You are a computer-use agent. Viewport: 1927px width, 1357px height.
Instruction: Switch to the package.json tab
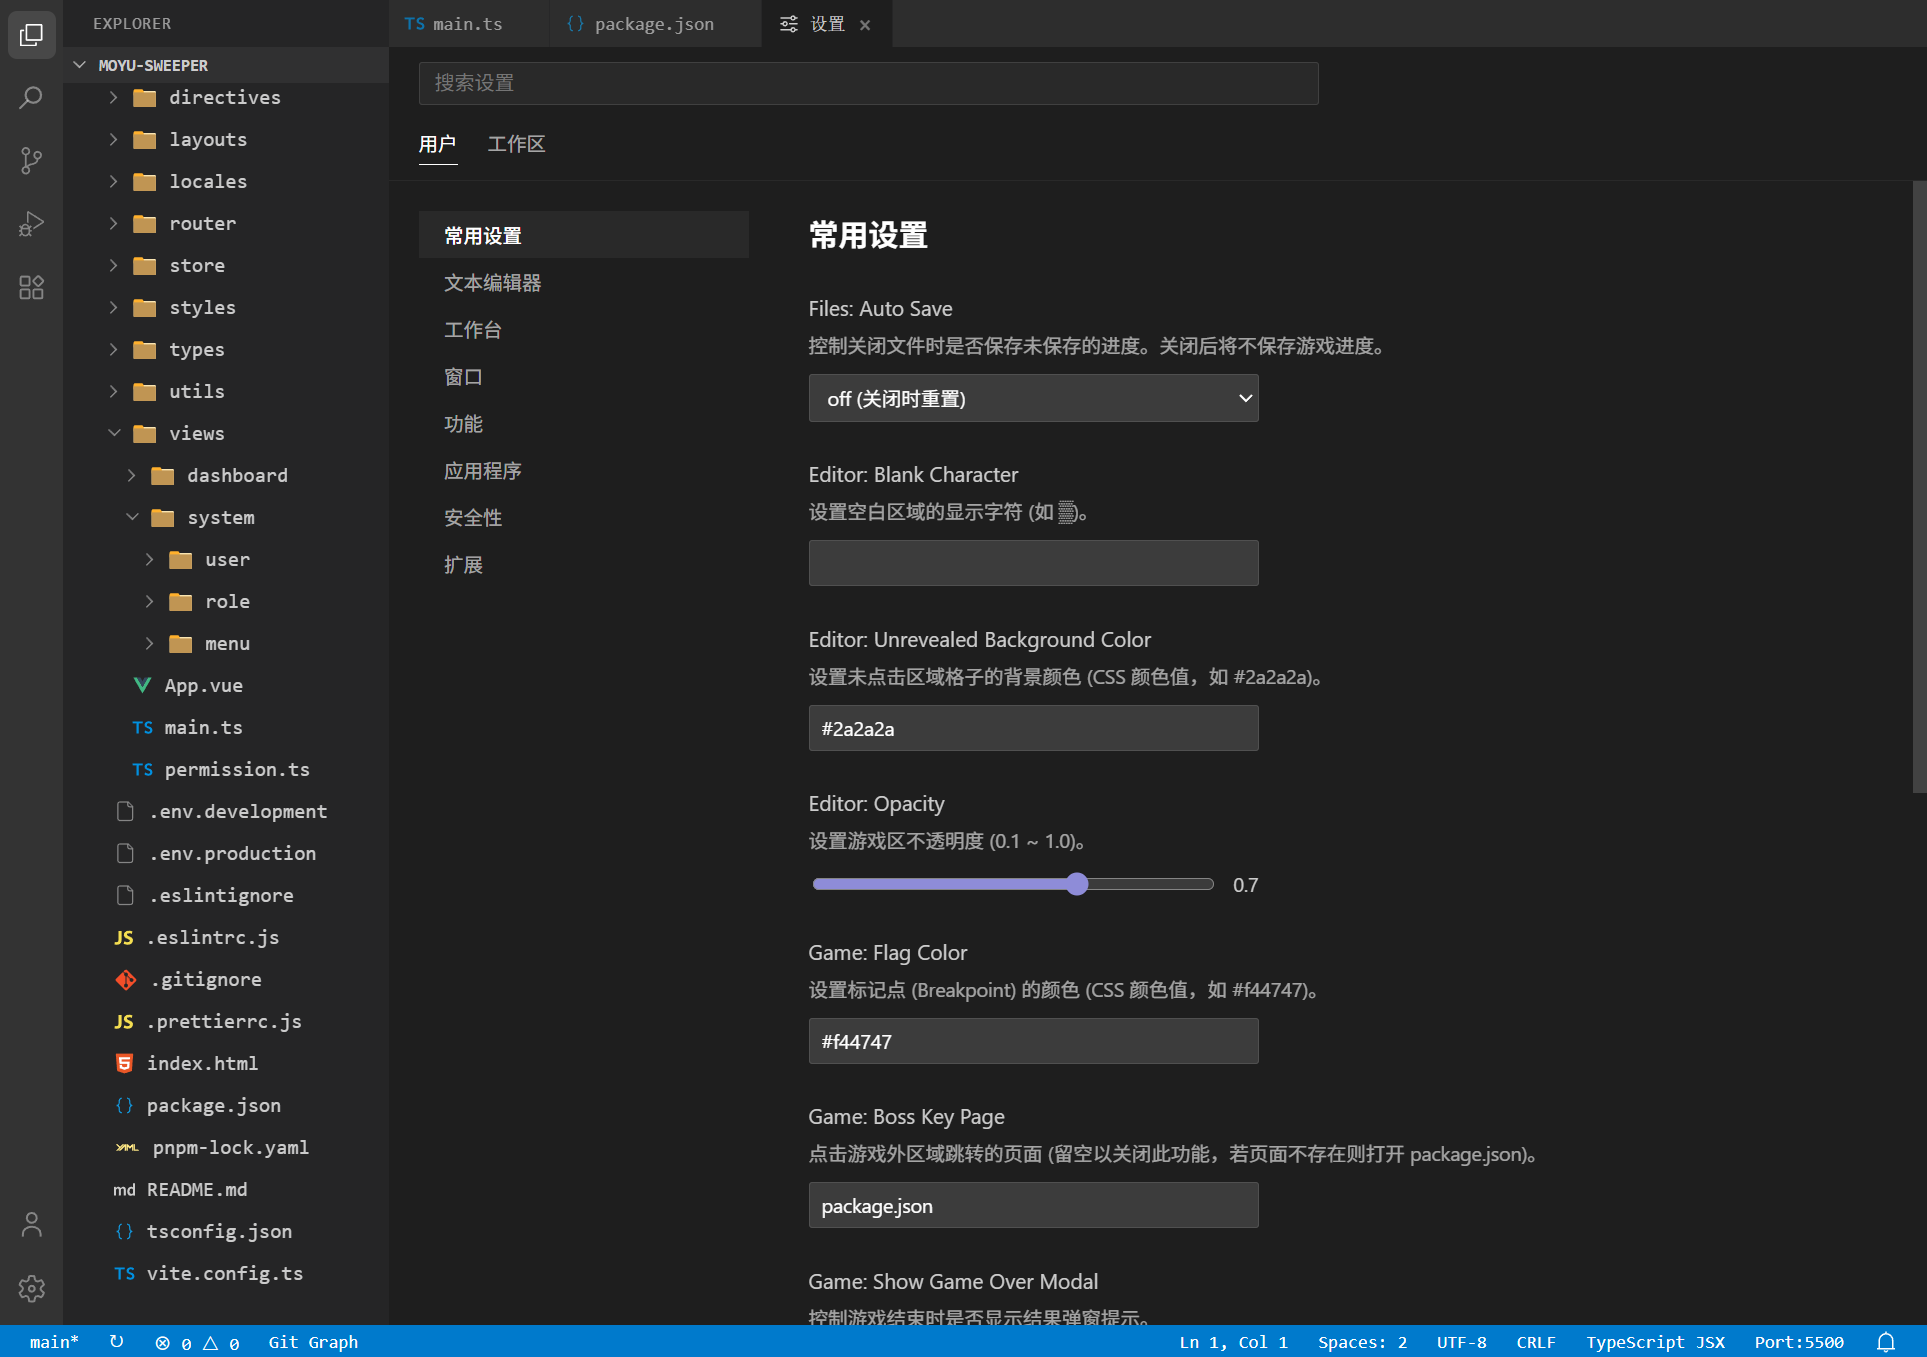[653, 24]
